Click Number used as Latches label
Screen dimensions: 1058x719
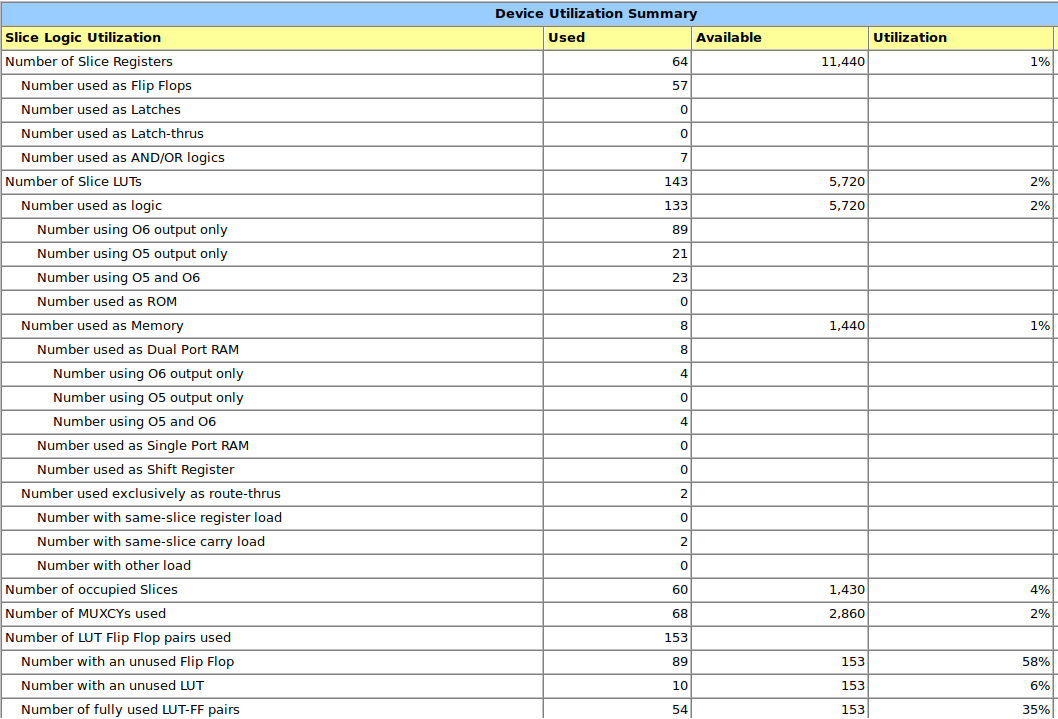101,110
